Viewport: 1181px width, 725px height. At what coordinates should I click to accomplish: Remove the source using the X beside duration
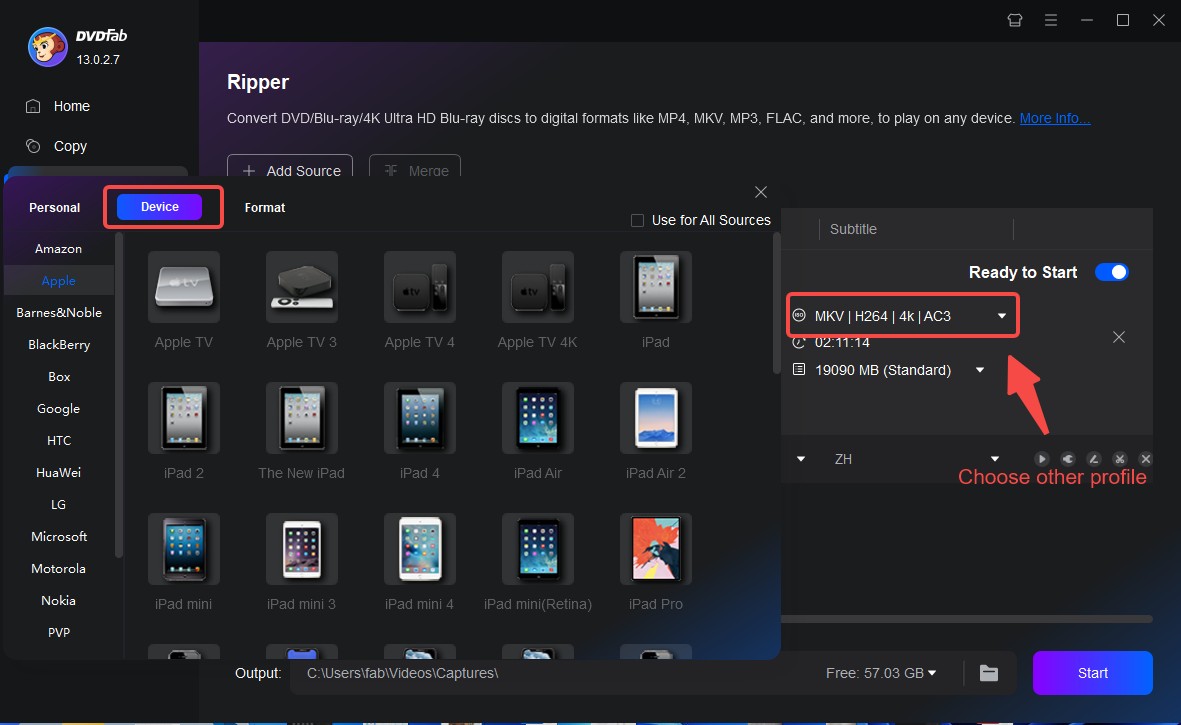pos(1118,337)
